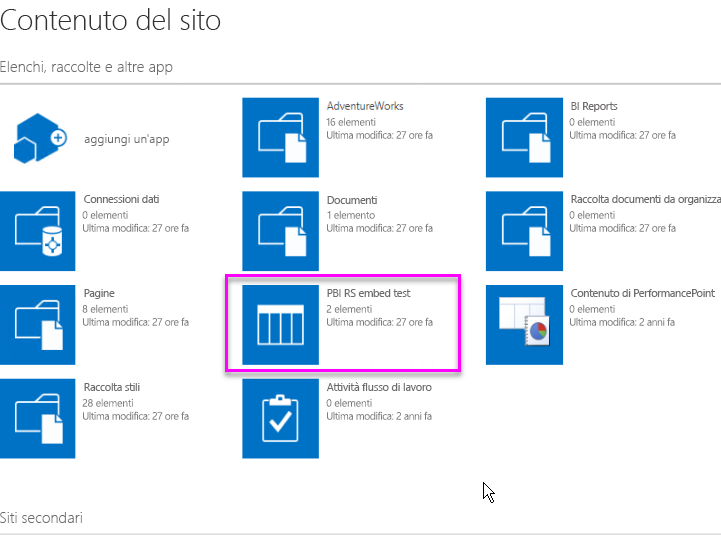721x539 pixels.
Task: Click the Documenti title link
Action: [352, 200]
